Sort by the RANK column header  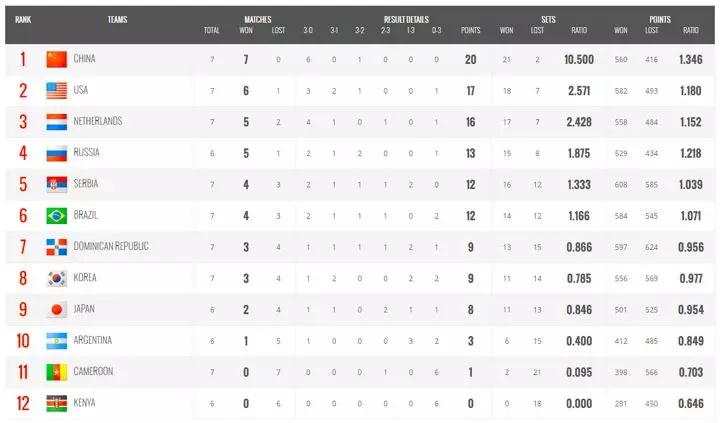[x=22, y=19]
